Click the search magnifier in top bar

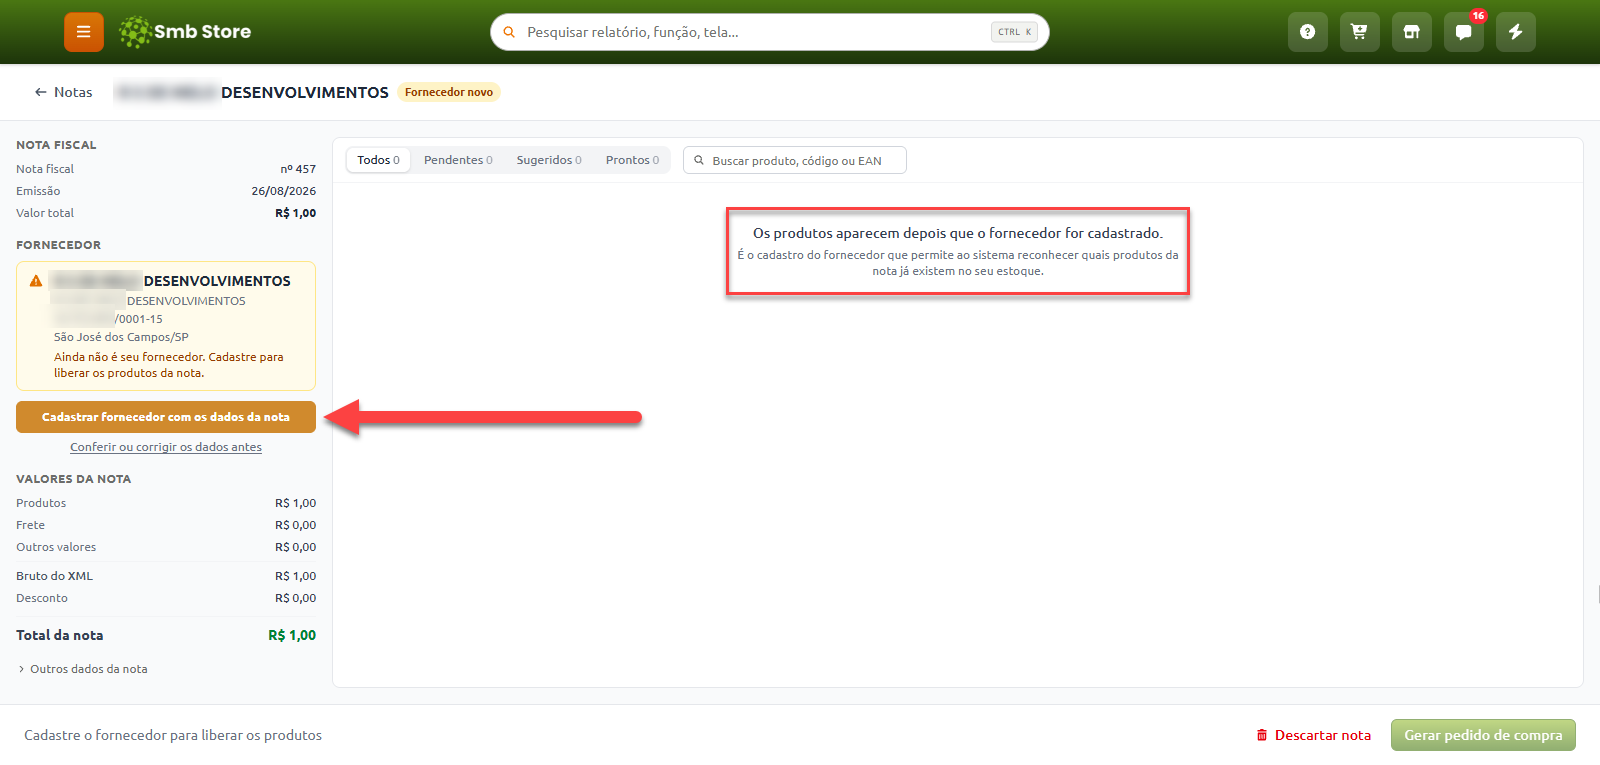509,32
